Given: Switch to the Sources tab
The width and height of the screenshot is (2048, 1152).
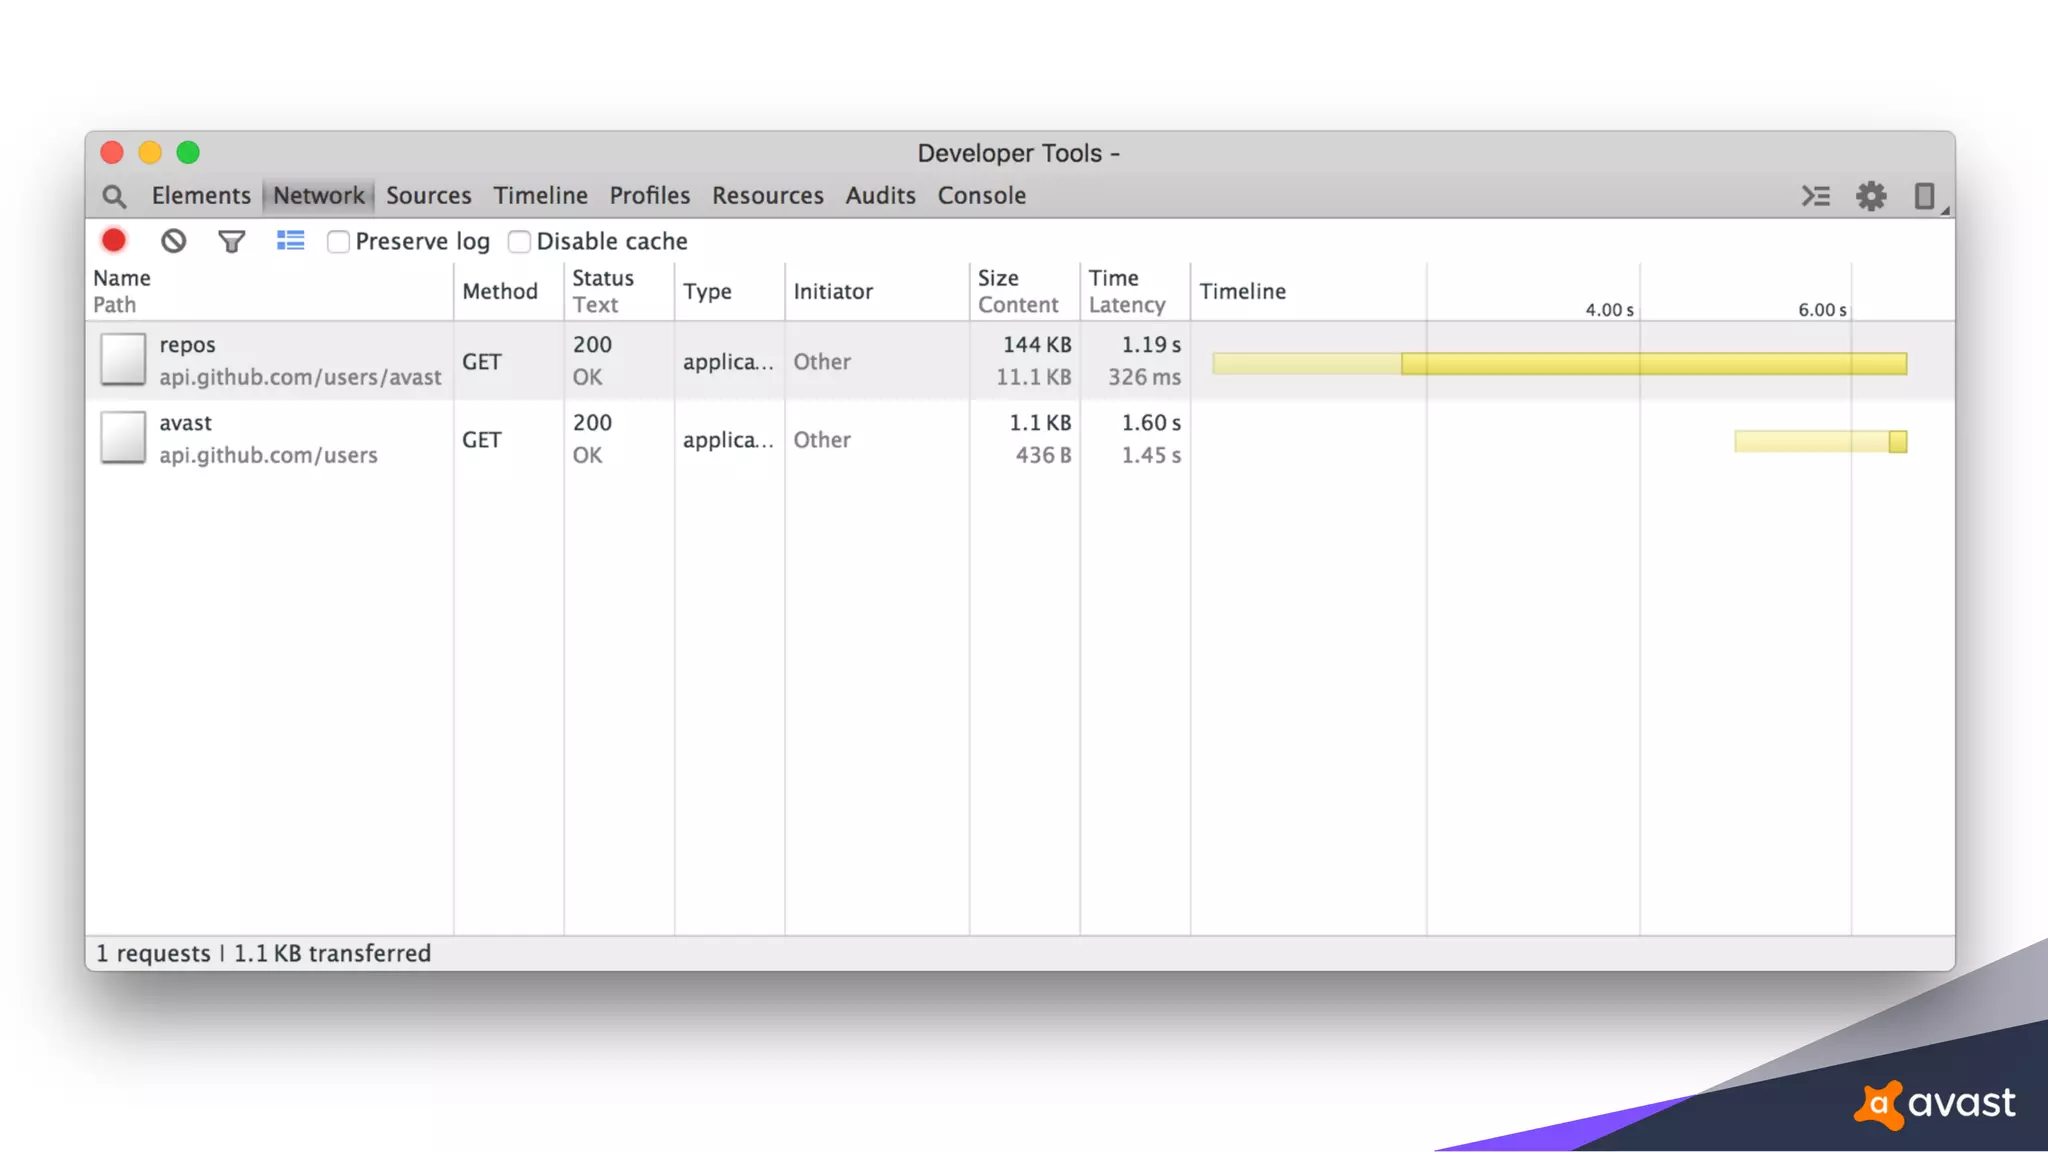Looking at the screenshot, I should point(428,196).
